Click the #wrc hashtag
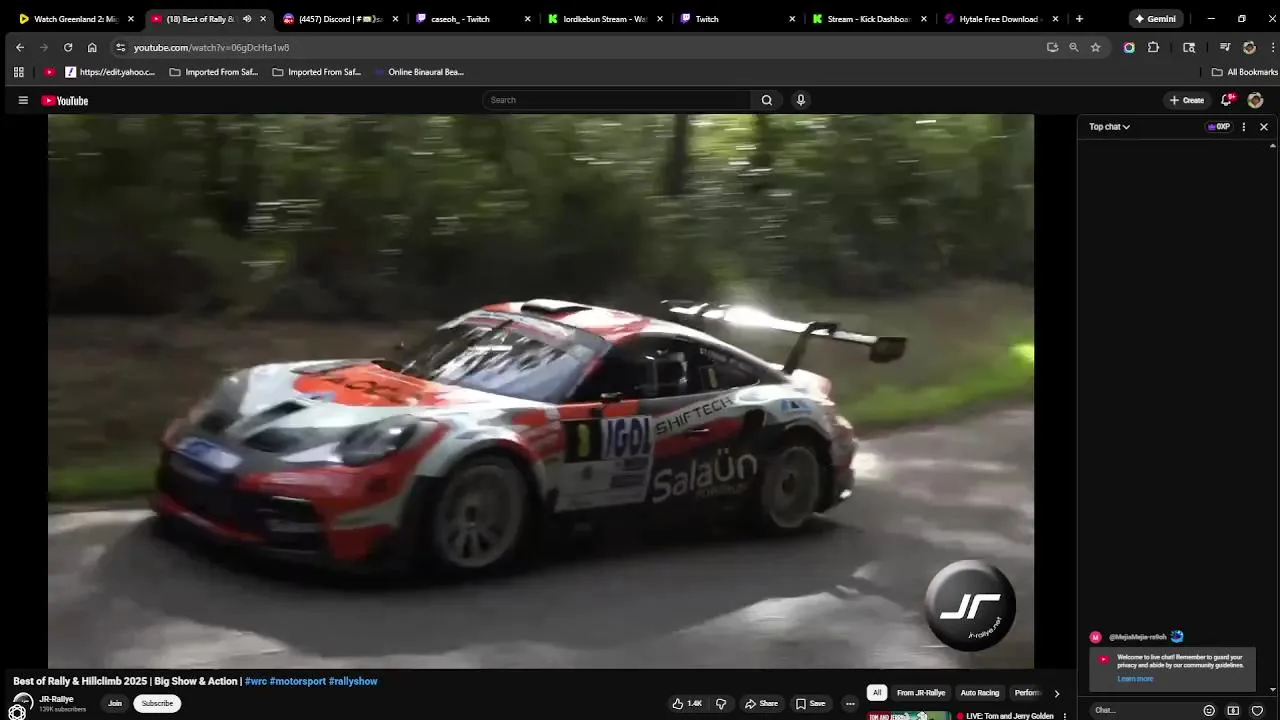 255,681
